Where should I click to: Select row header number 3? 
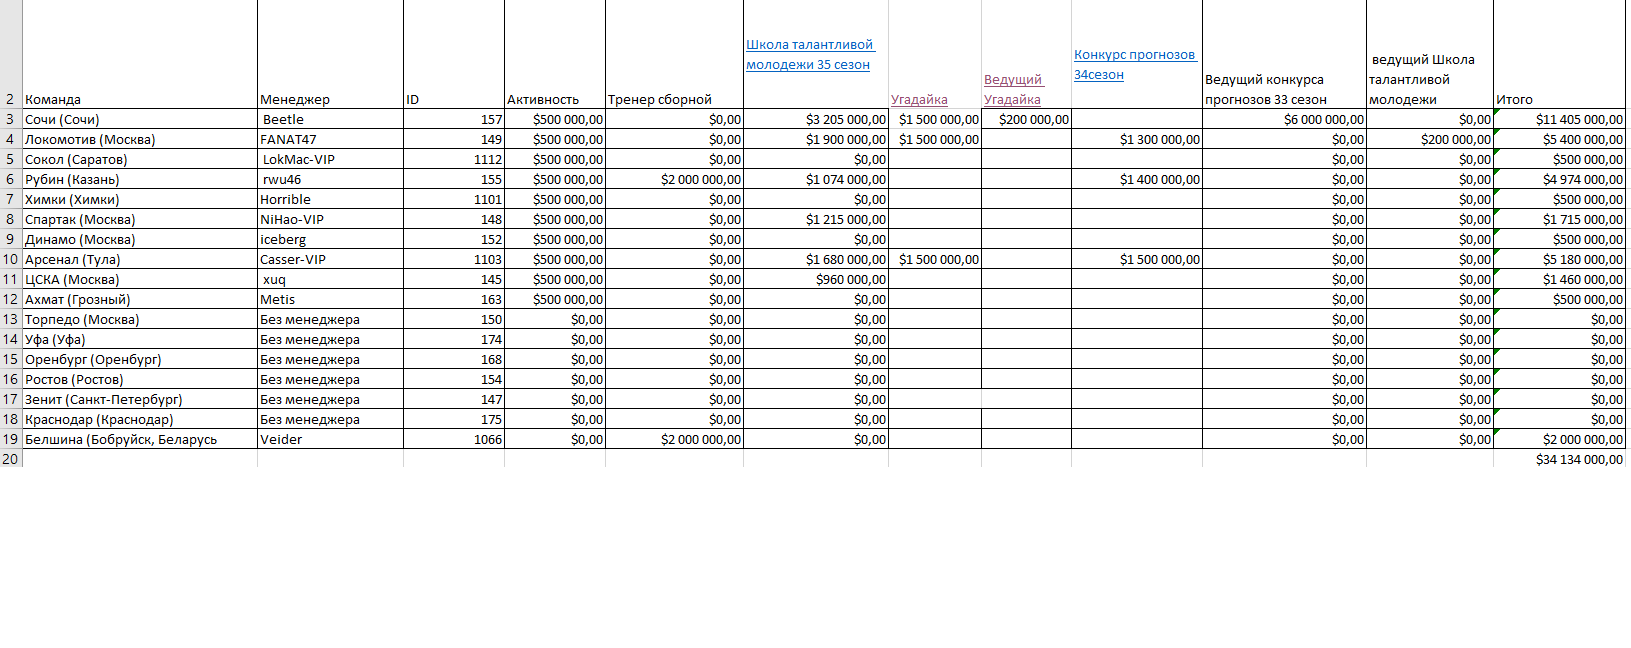10,119
